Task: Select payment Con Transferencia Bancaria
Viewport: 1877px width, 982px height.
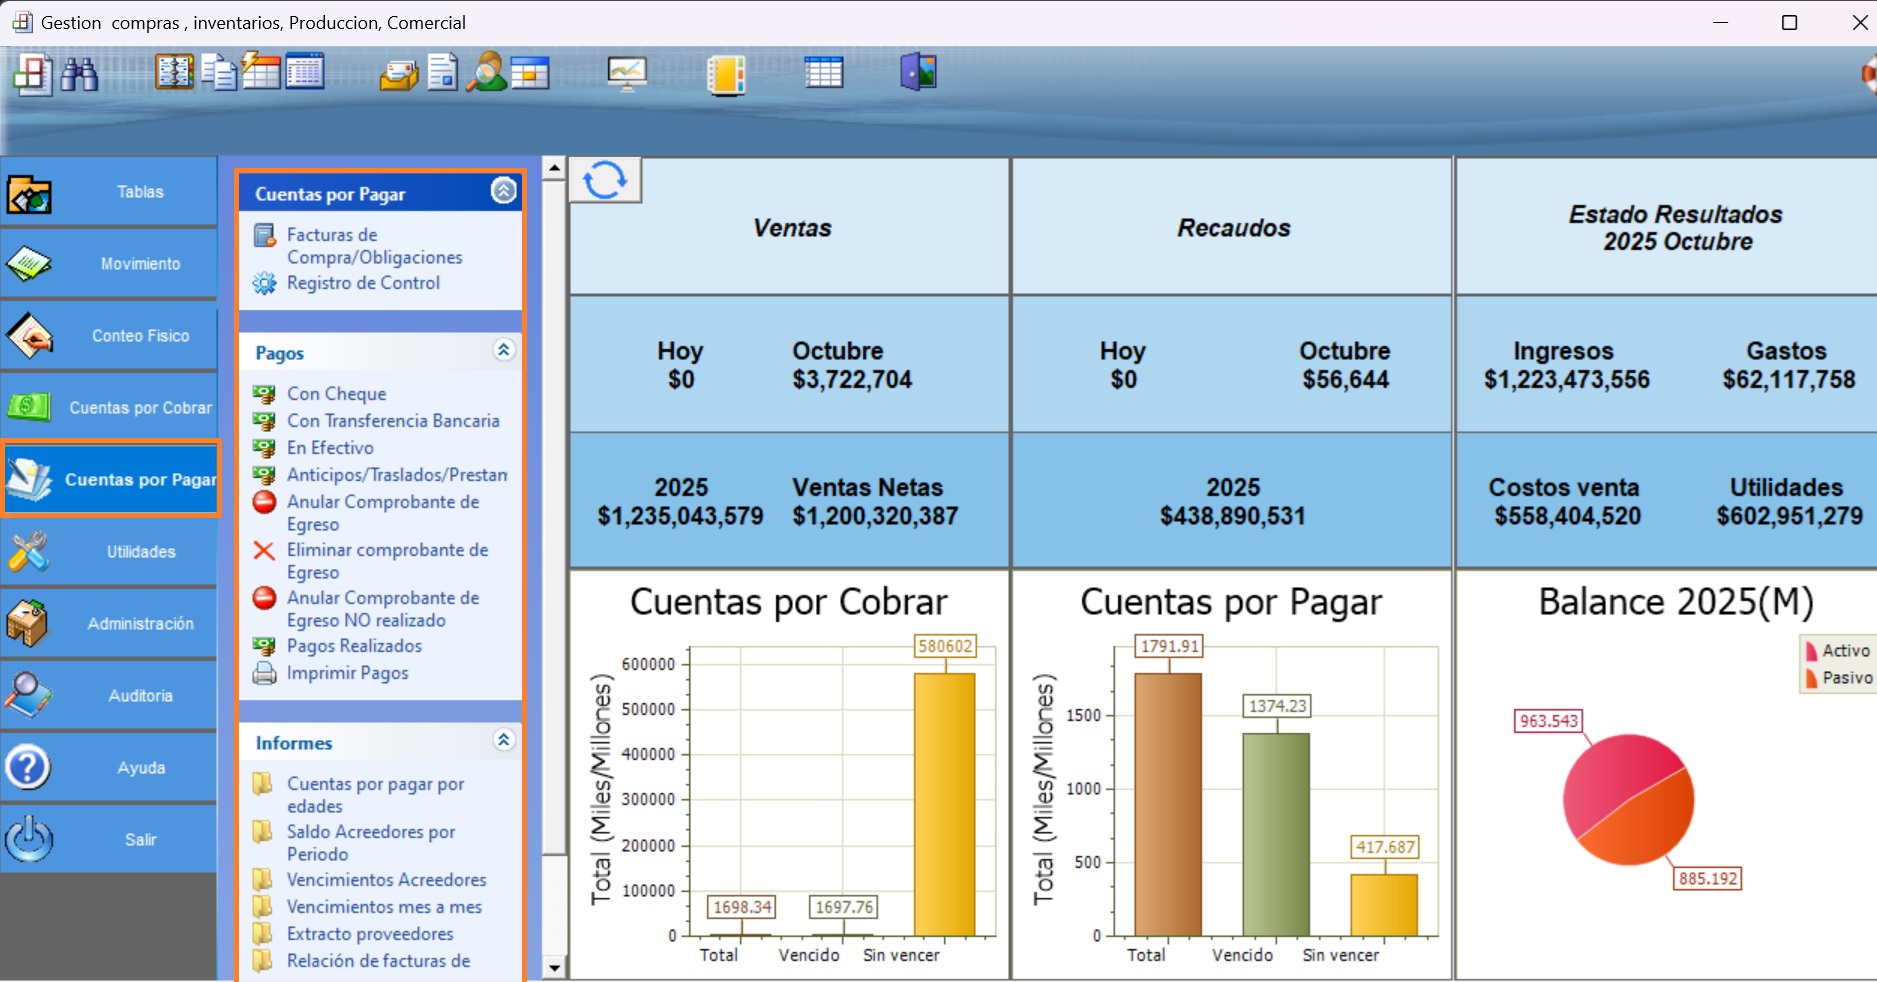Action: (392, 421)
